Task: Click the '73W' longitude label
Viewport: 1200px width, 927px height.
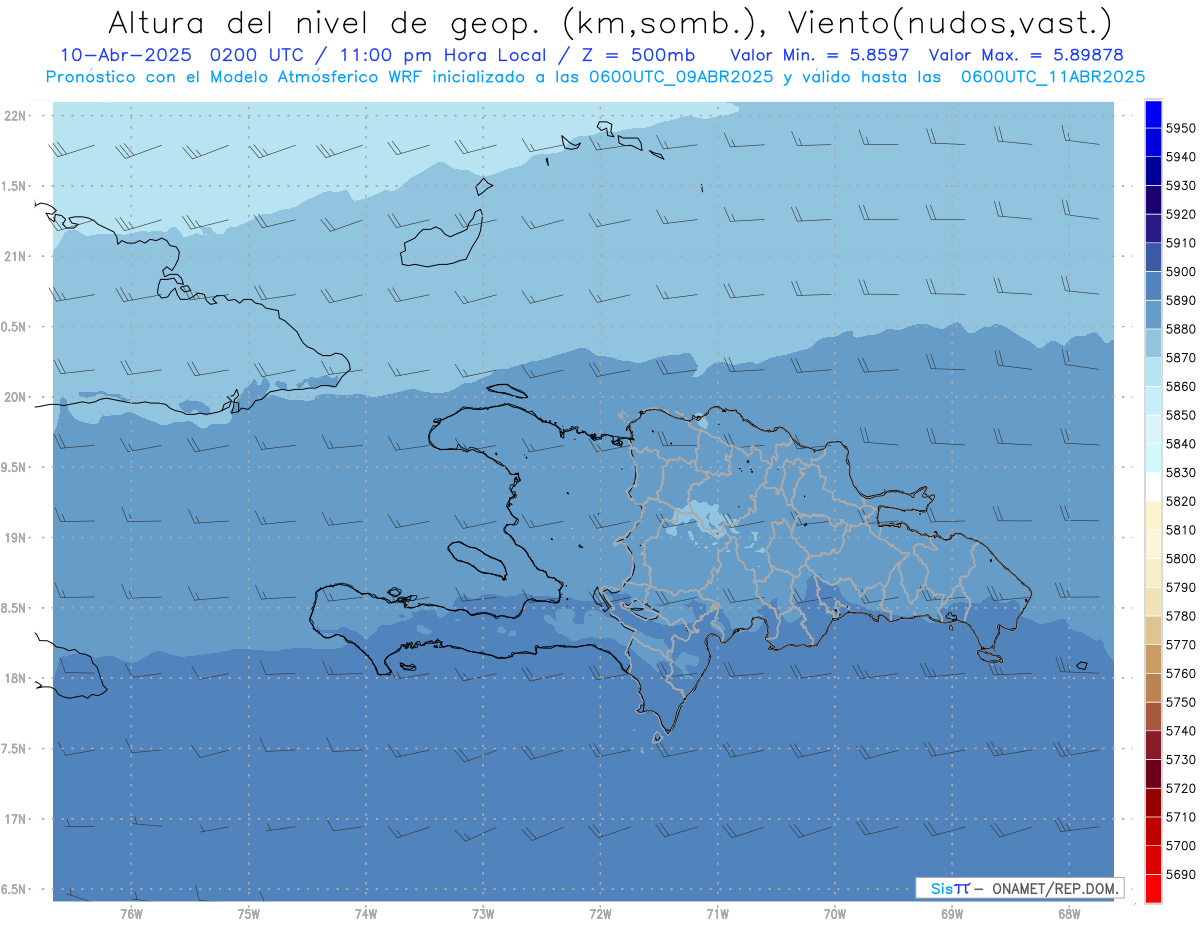Action: [483, 913]
